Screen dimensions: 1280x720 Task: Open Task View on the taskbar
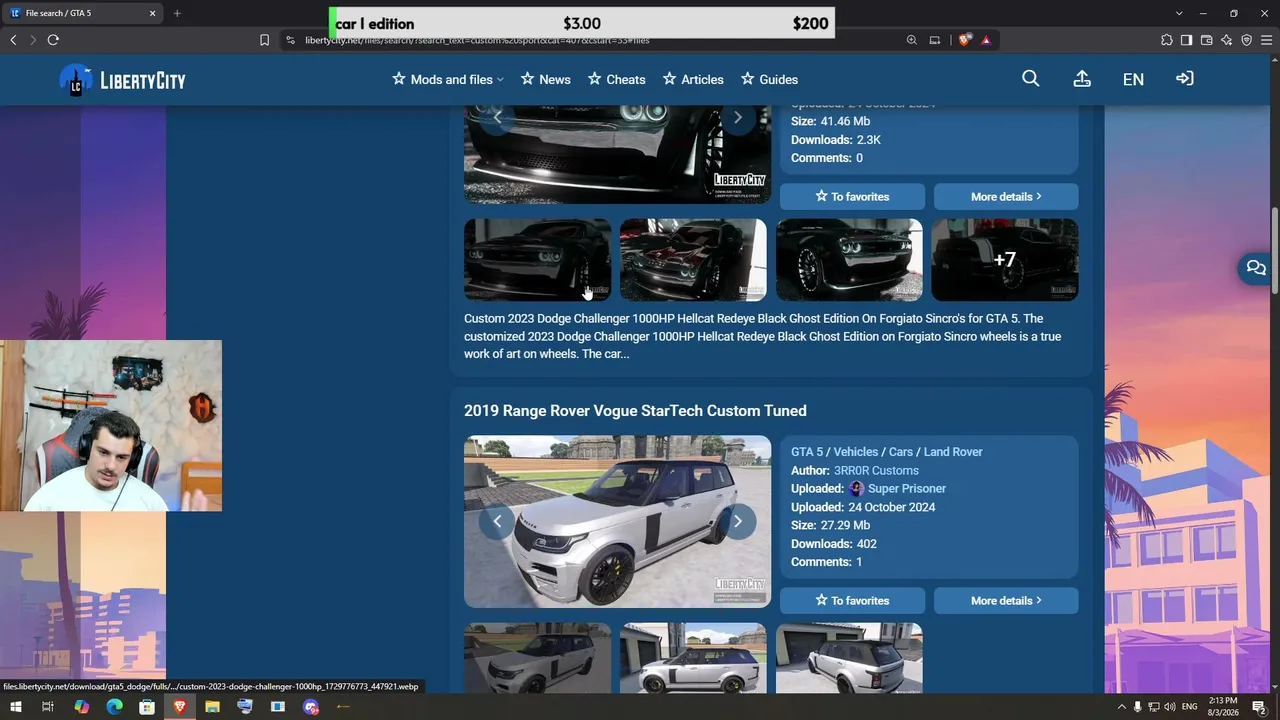click(x=47, y=707)
